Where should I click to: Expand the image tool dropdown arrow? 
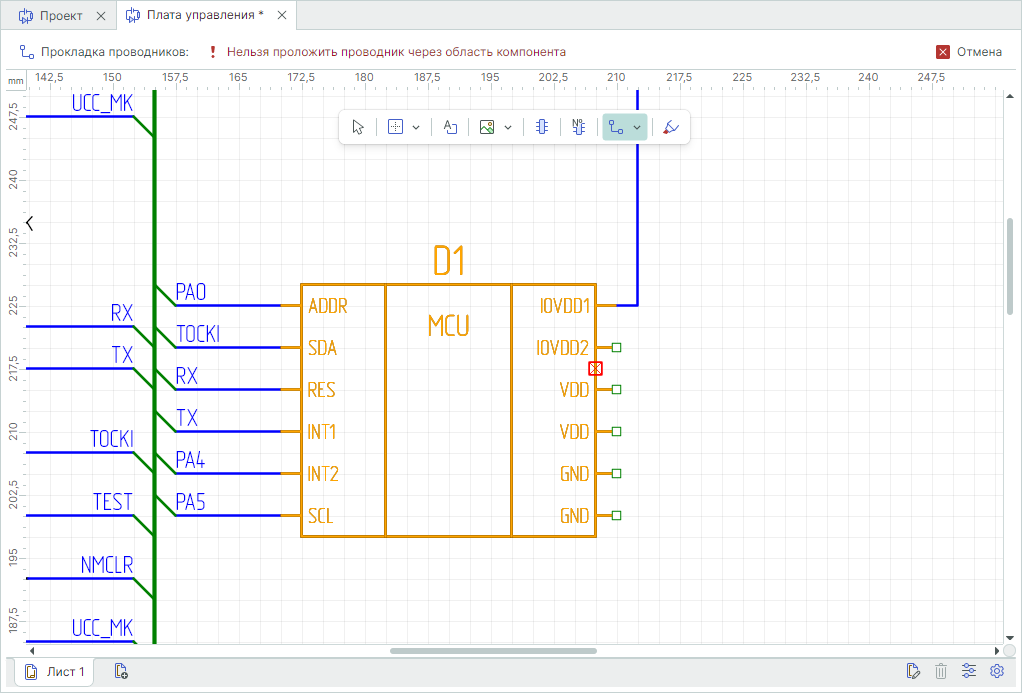[508, 127]
